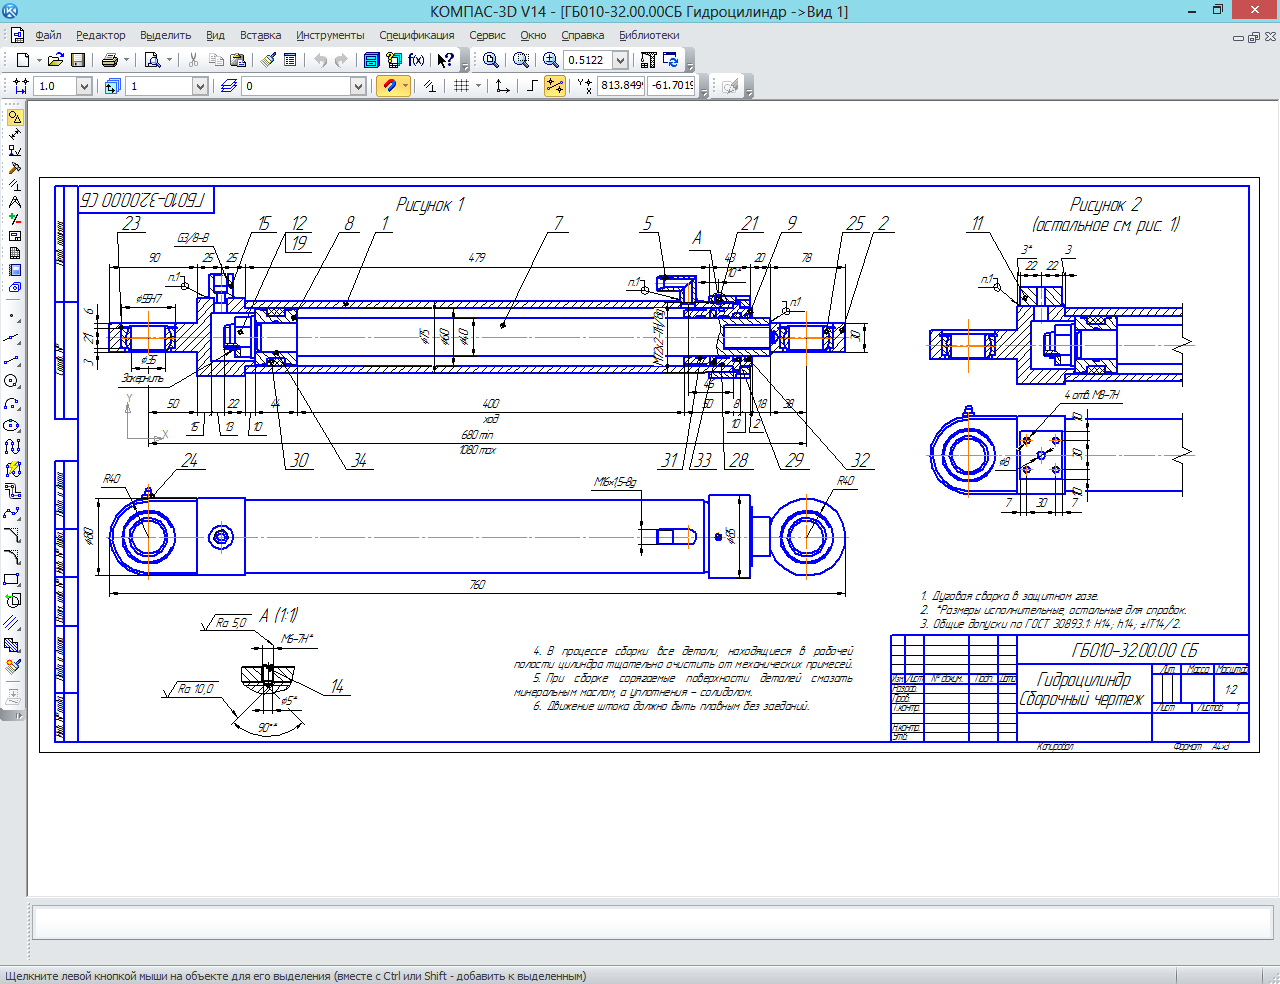1280x984 pixels.
Task: Select the Dimensions toolbar switch icon
Action: point(15,135)
